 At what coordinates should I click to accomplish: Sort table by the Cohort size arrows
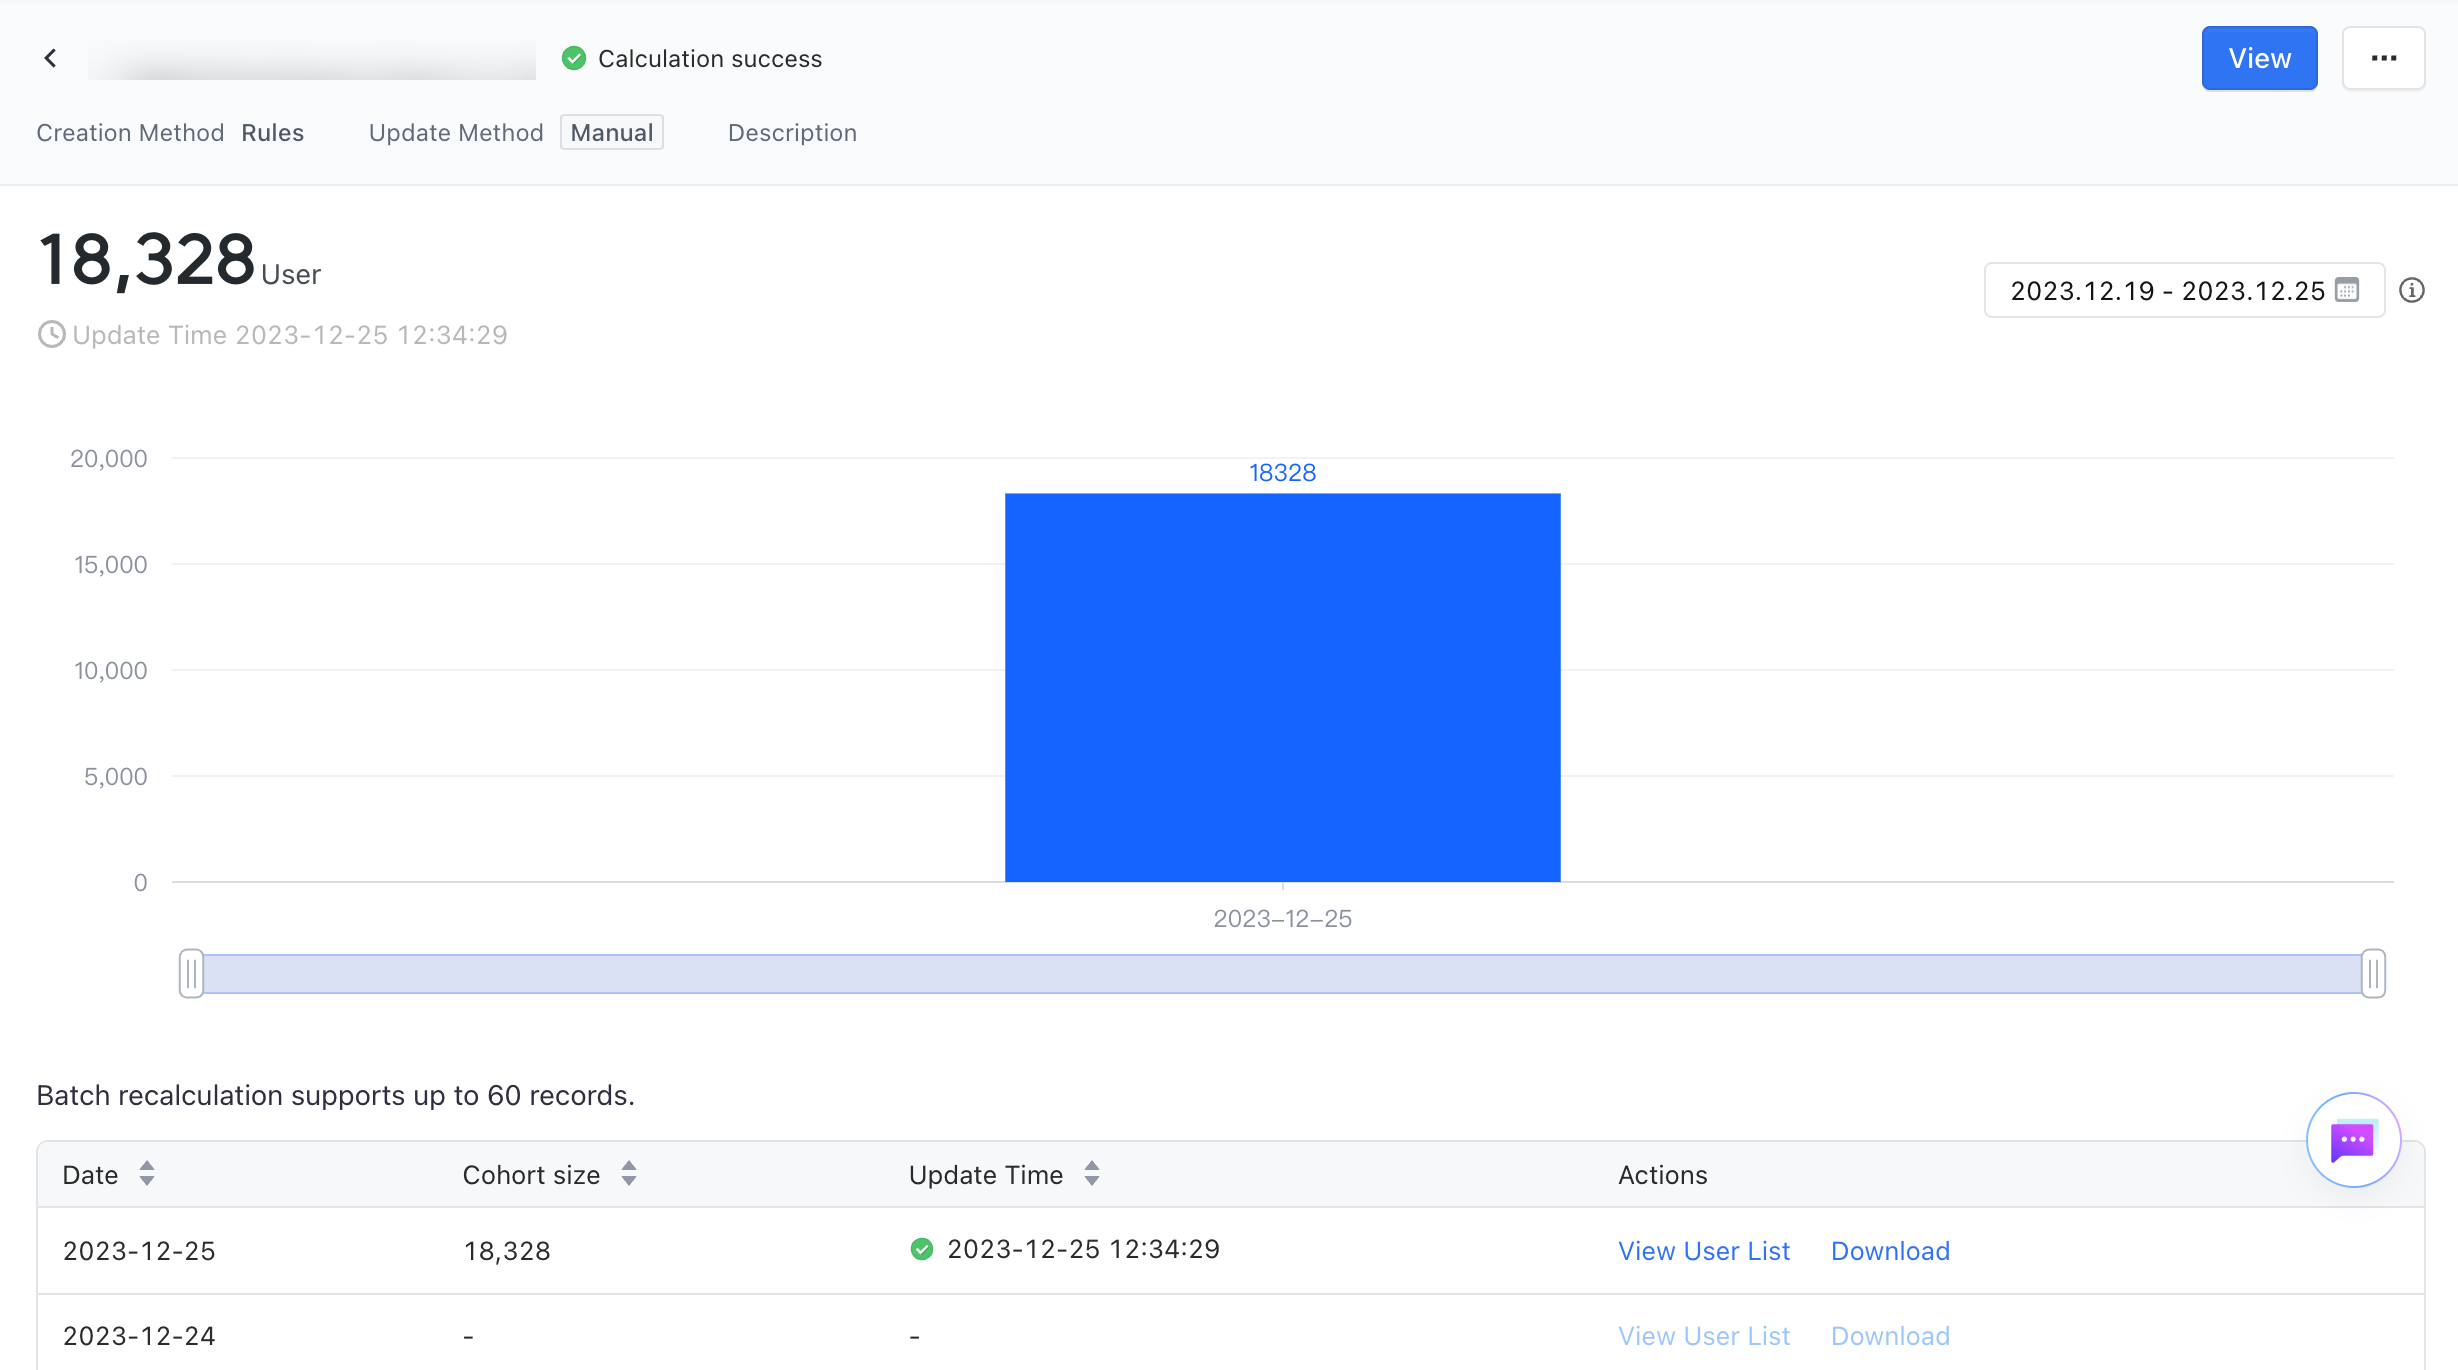(x=629, y=1174)
